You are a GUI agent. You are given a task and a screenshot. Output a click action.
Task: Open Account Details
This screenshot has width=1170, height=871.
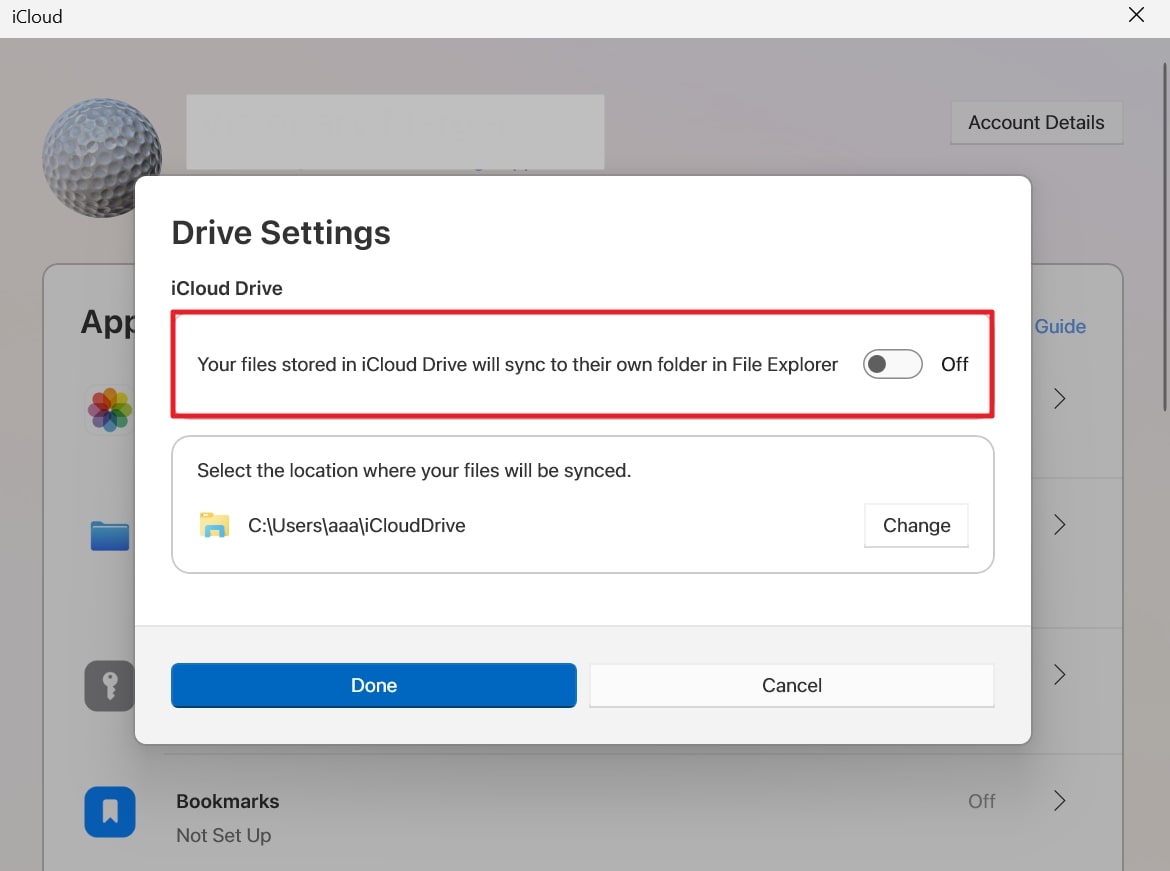click(x=1036, y=123)
